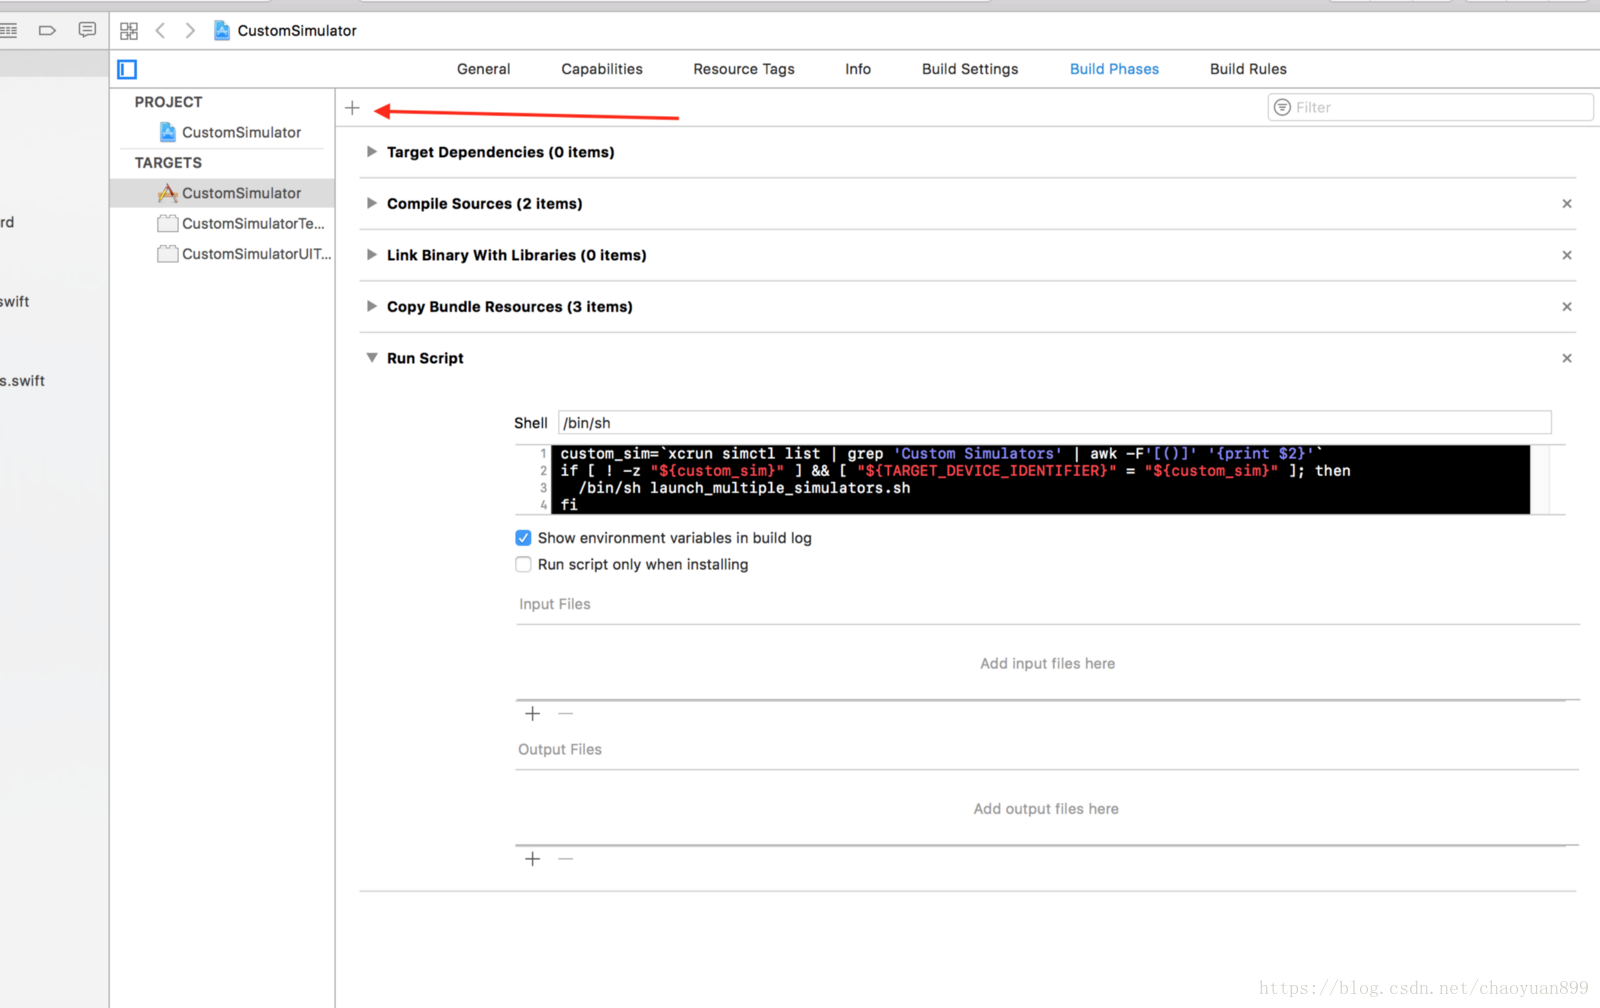Go back with the left chevron

click(160, 31)
